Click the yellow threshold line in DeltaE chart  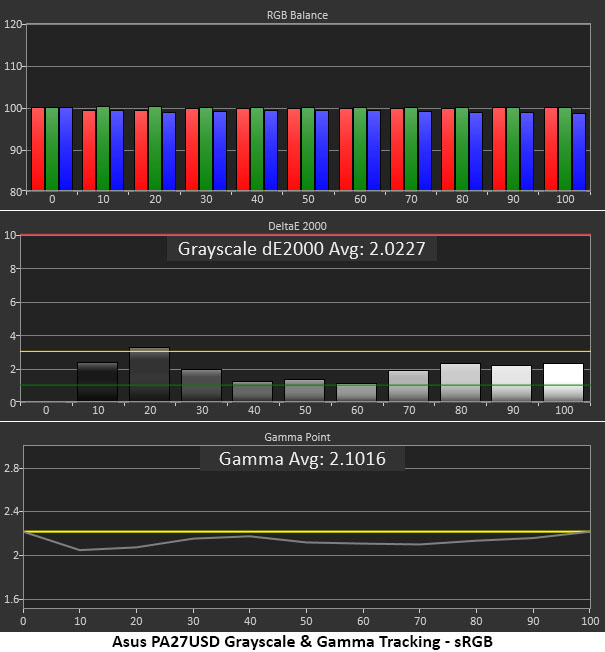pyautogui.click(x=306, y=351)
